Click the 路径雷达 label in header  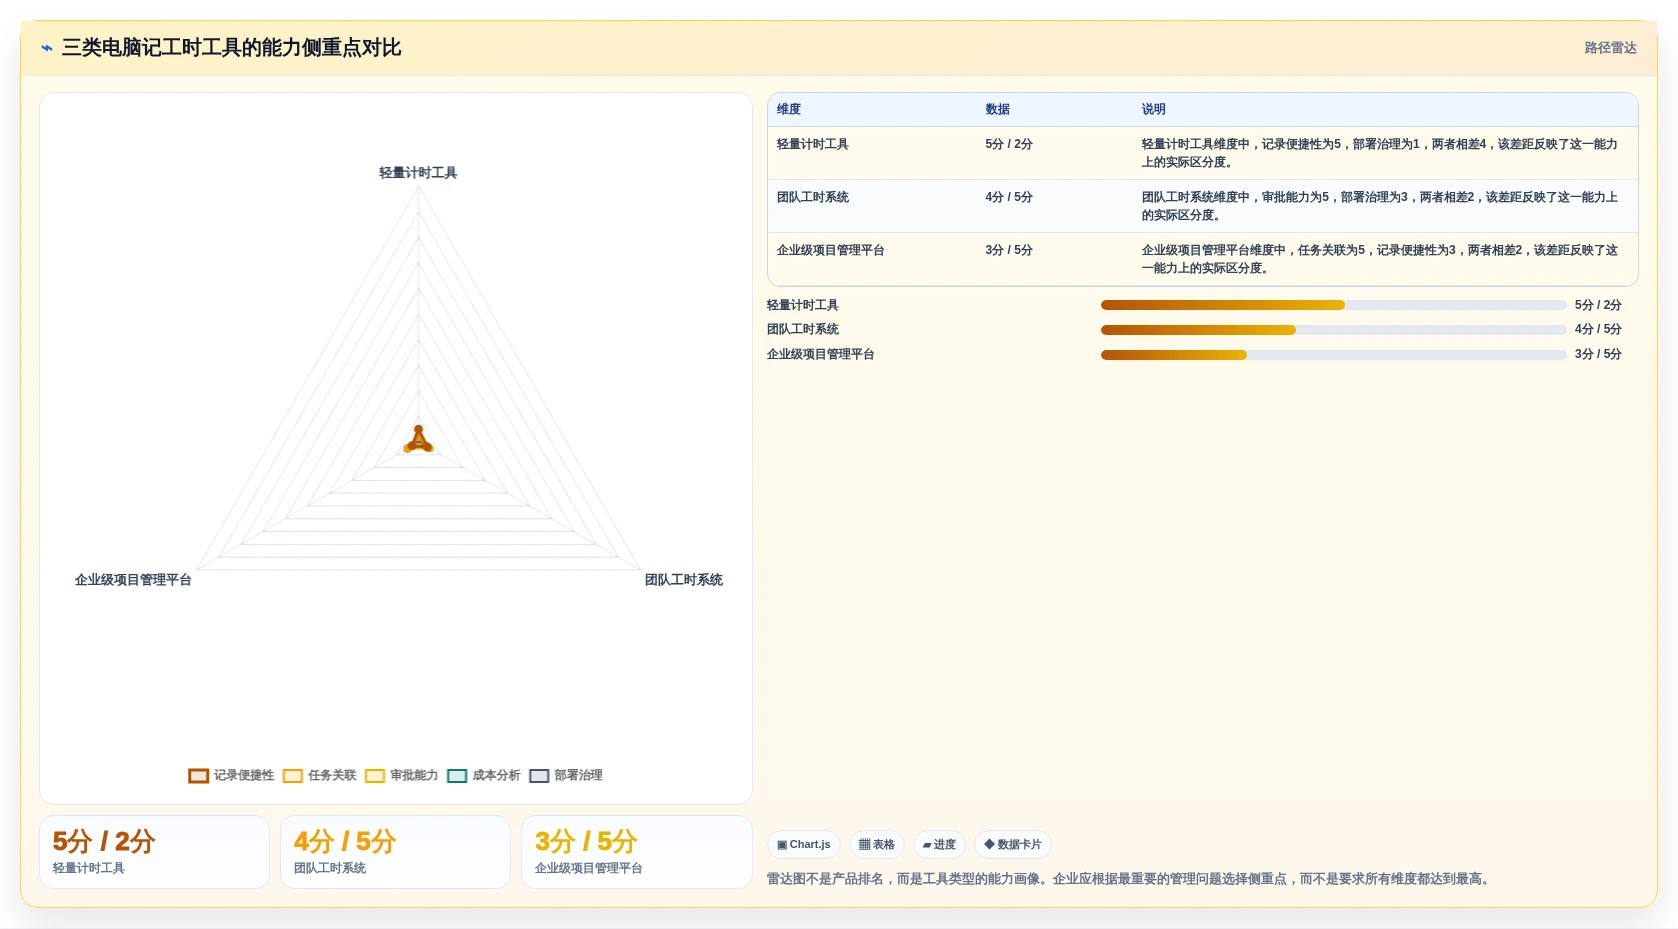pos(1610,48)
